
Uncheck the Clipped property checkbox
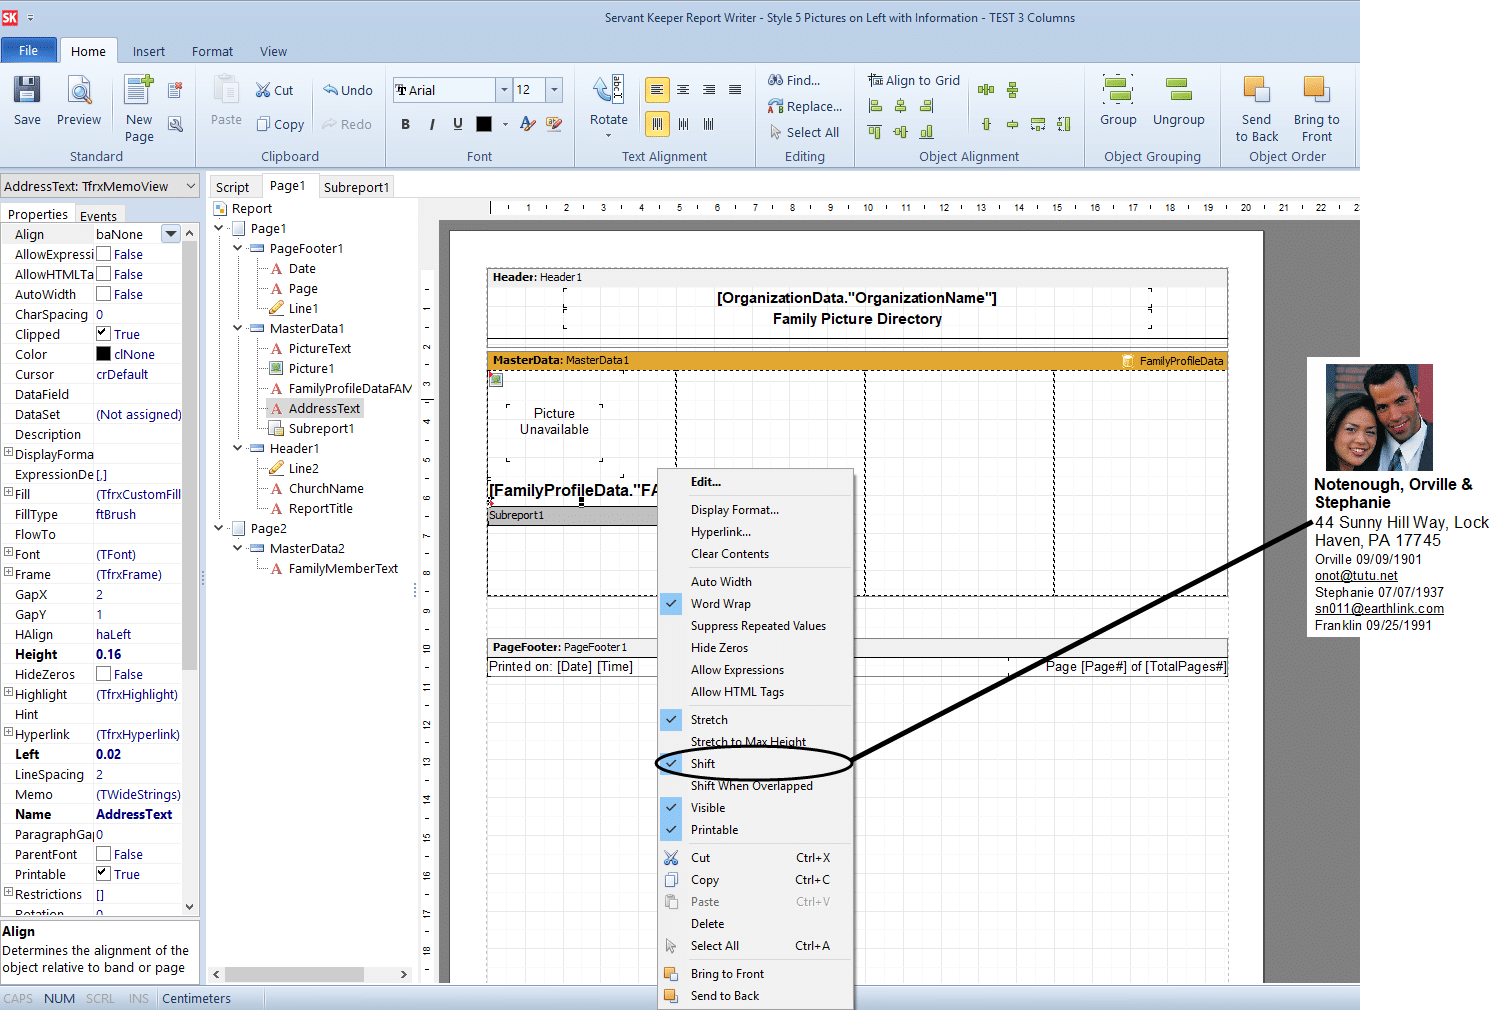pyautogui.click(x=103, y=333)
